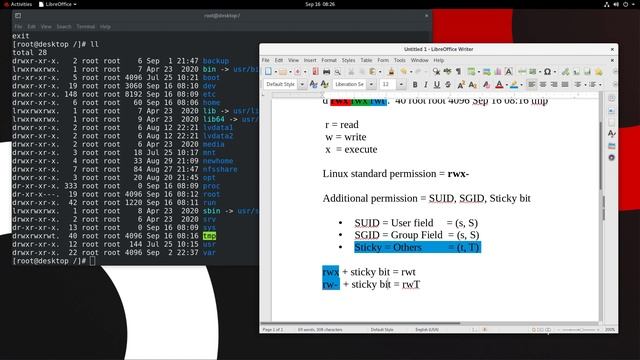Image resolution: width=640 pixels, height=360 pixels.
Task: Click the Undo icon
Action: (x=404, y=71)
